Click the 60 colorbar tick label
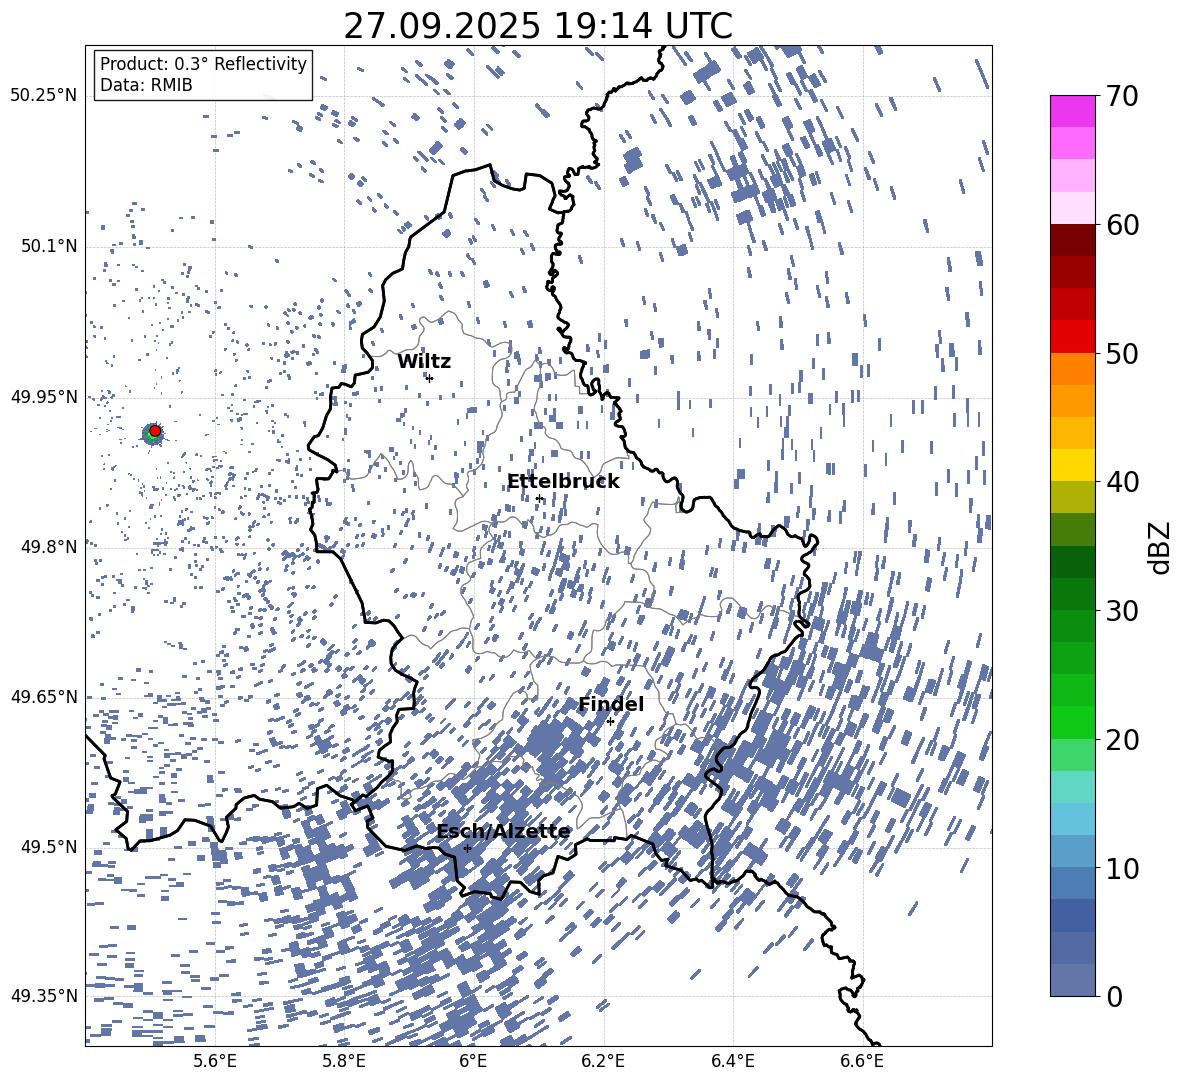This screenshot has width=1184, height=1081. (x=1122, y=225)
